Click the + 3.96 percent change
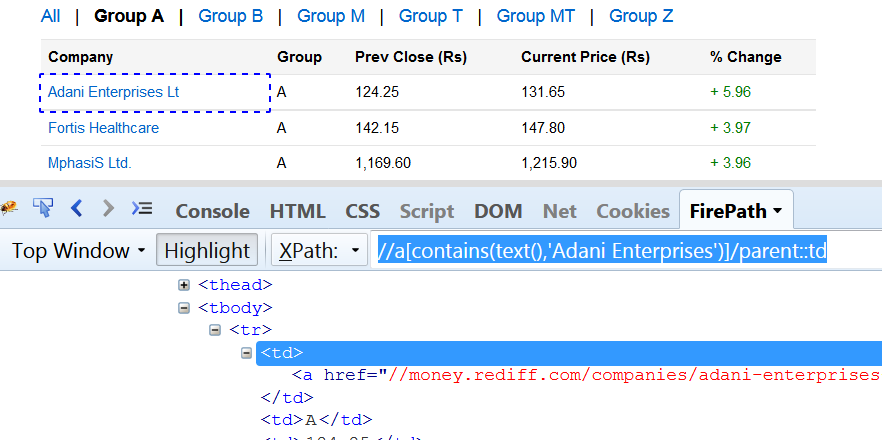 pyautogui.click(x=730, y=163)
